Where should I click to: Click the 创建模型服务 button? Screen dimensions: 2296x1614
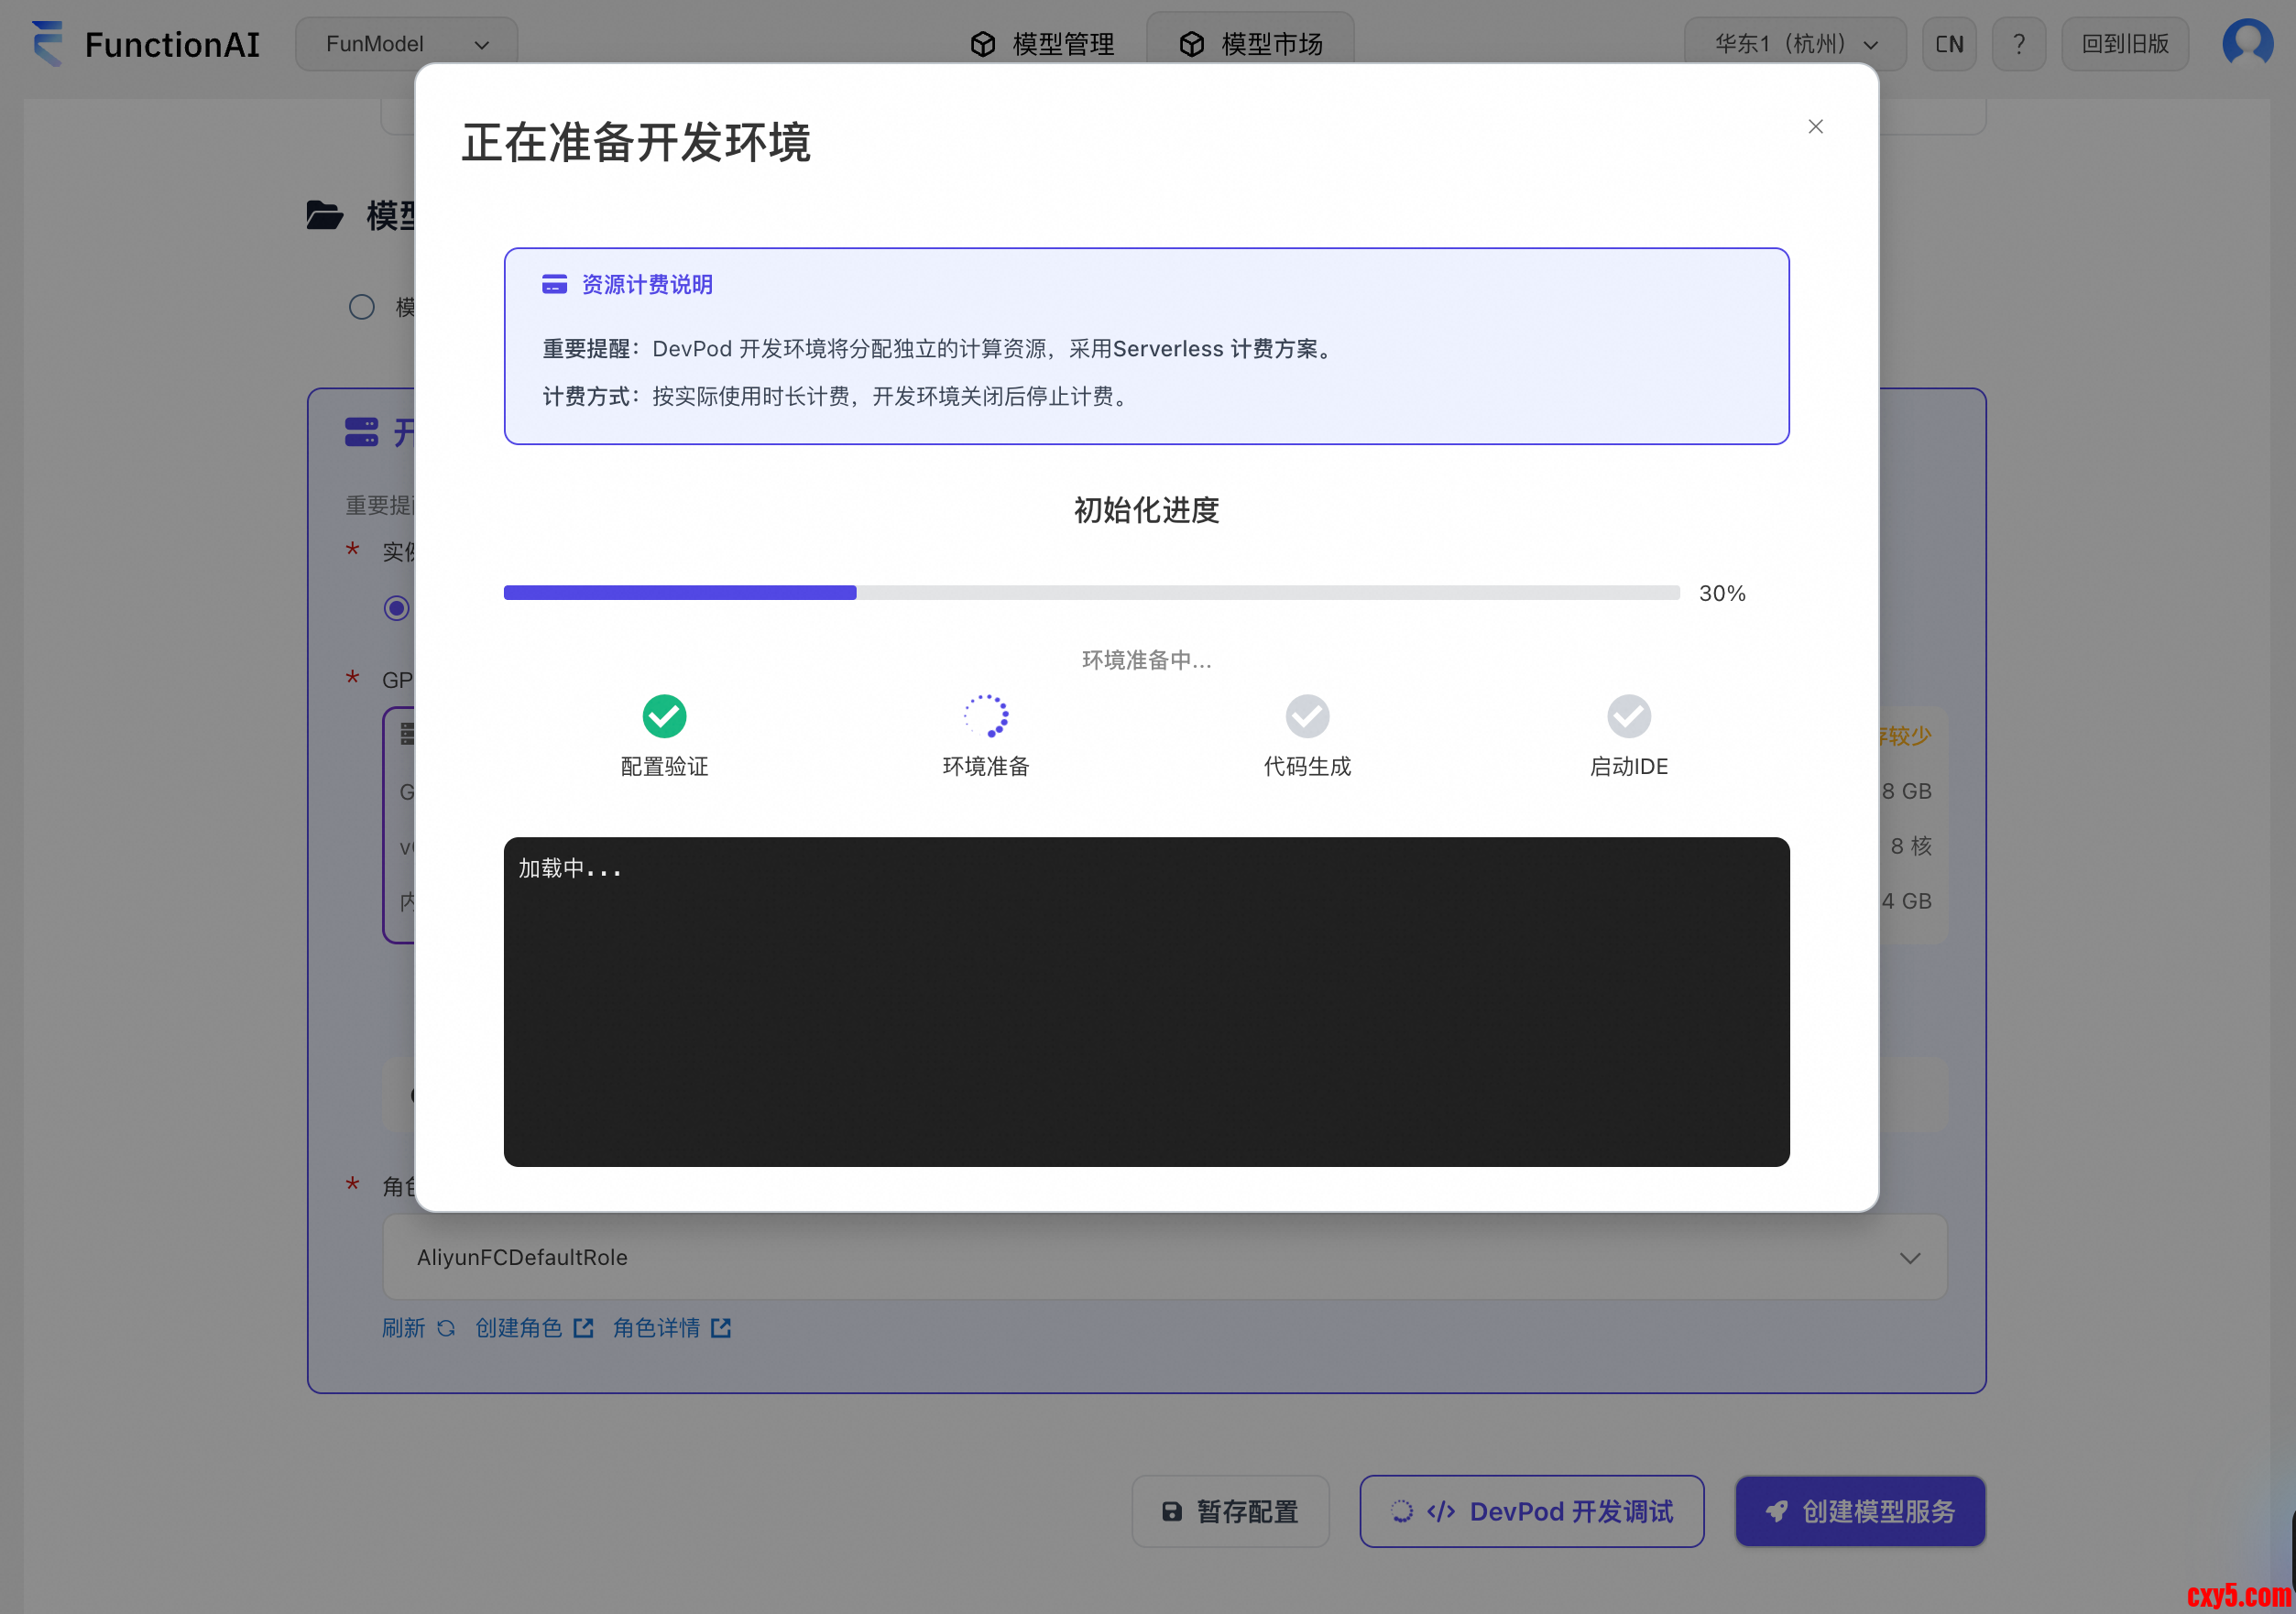(x=1859, y=1511)
